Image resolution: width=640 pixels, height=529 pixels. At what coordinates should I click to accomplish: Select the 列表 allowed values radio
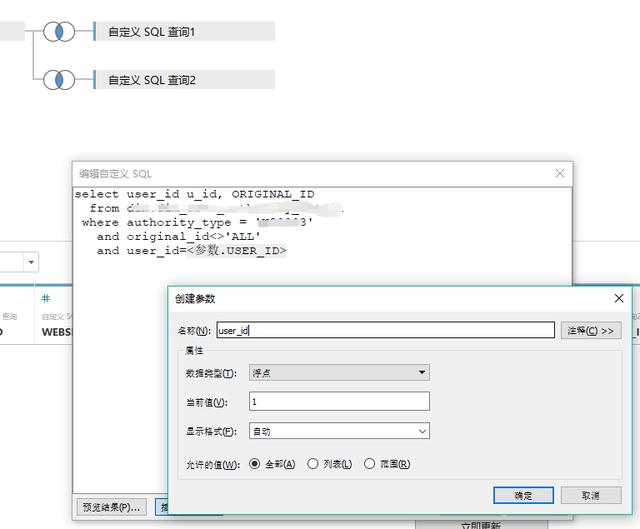coord(330,464)
